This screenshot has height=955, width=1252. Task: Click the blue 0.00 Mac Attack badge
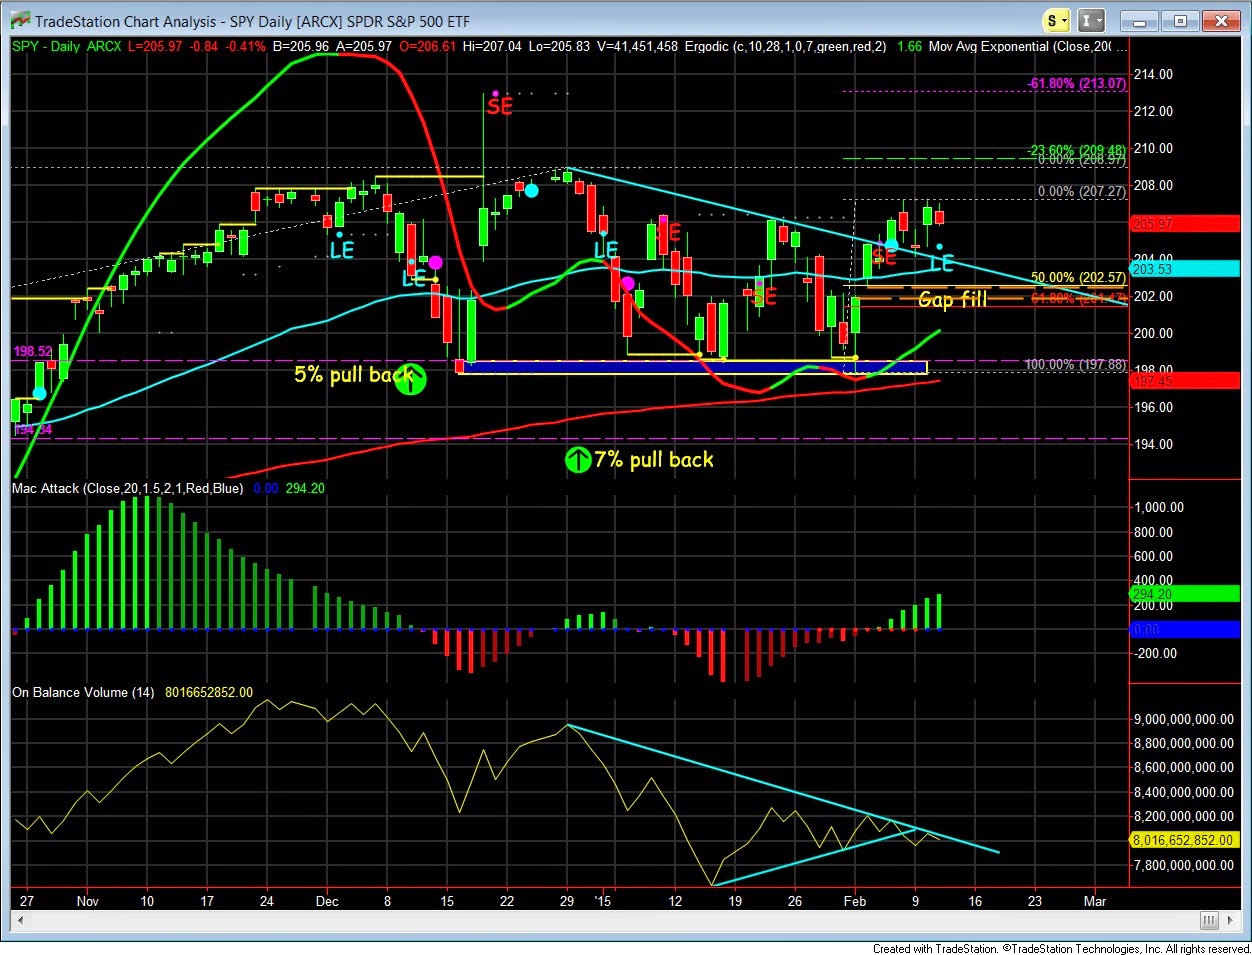click(x=1186, y=630)
